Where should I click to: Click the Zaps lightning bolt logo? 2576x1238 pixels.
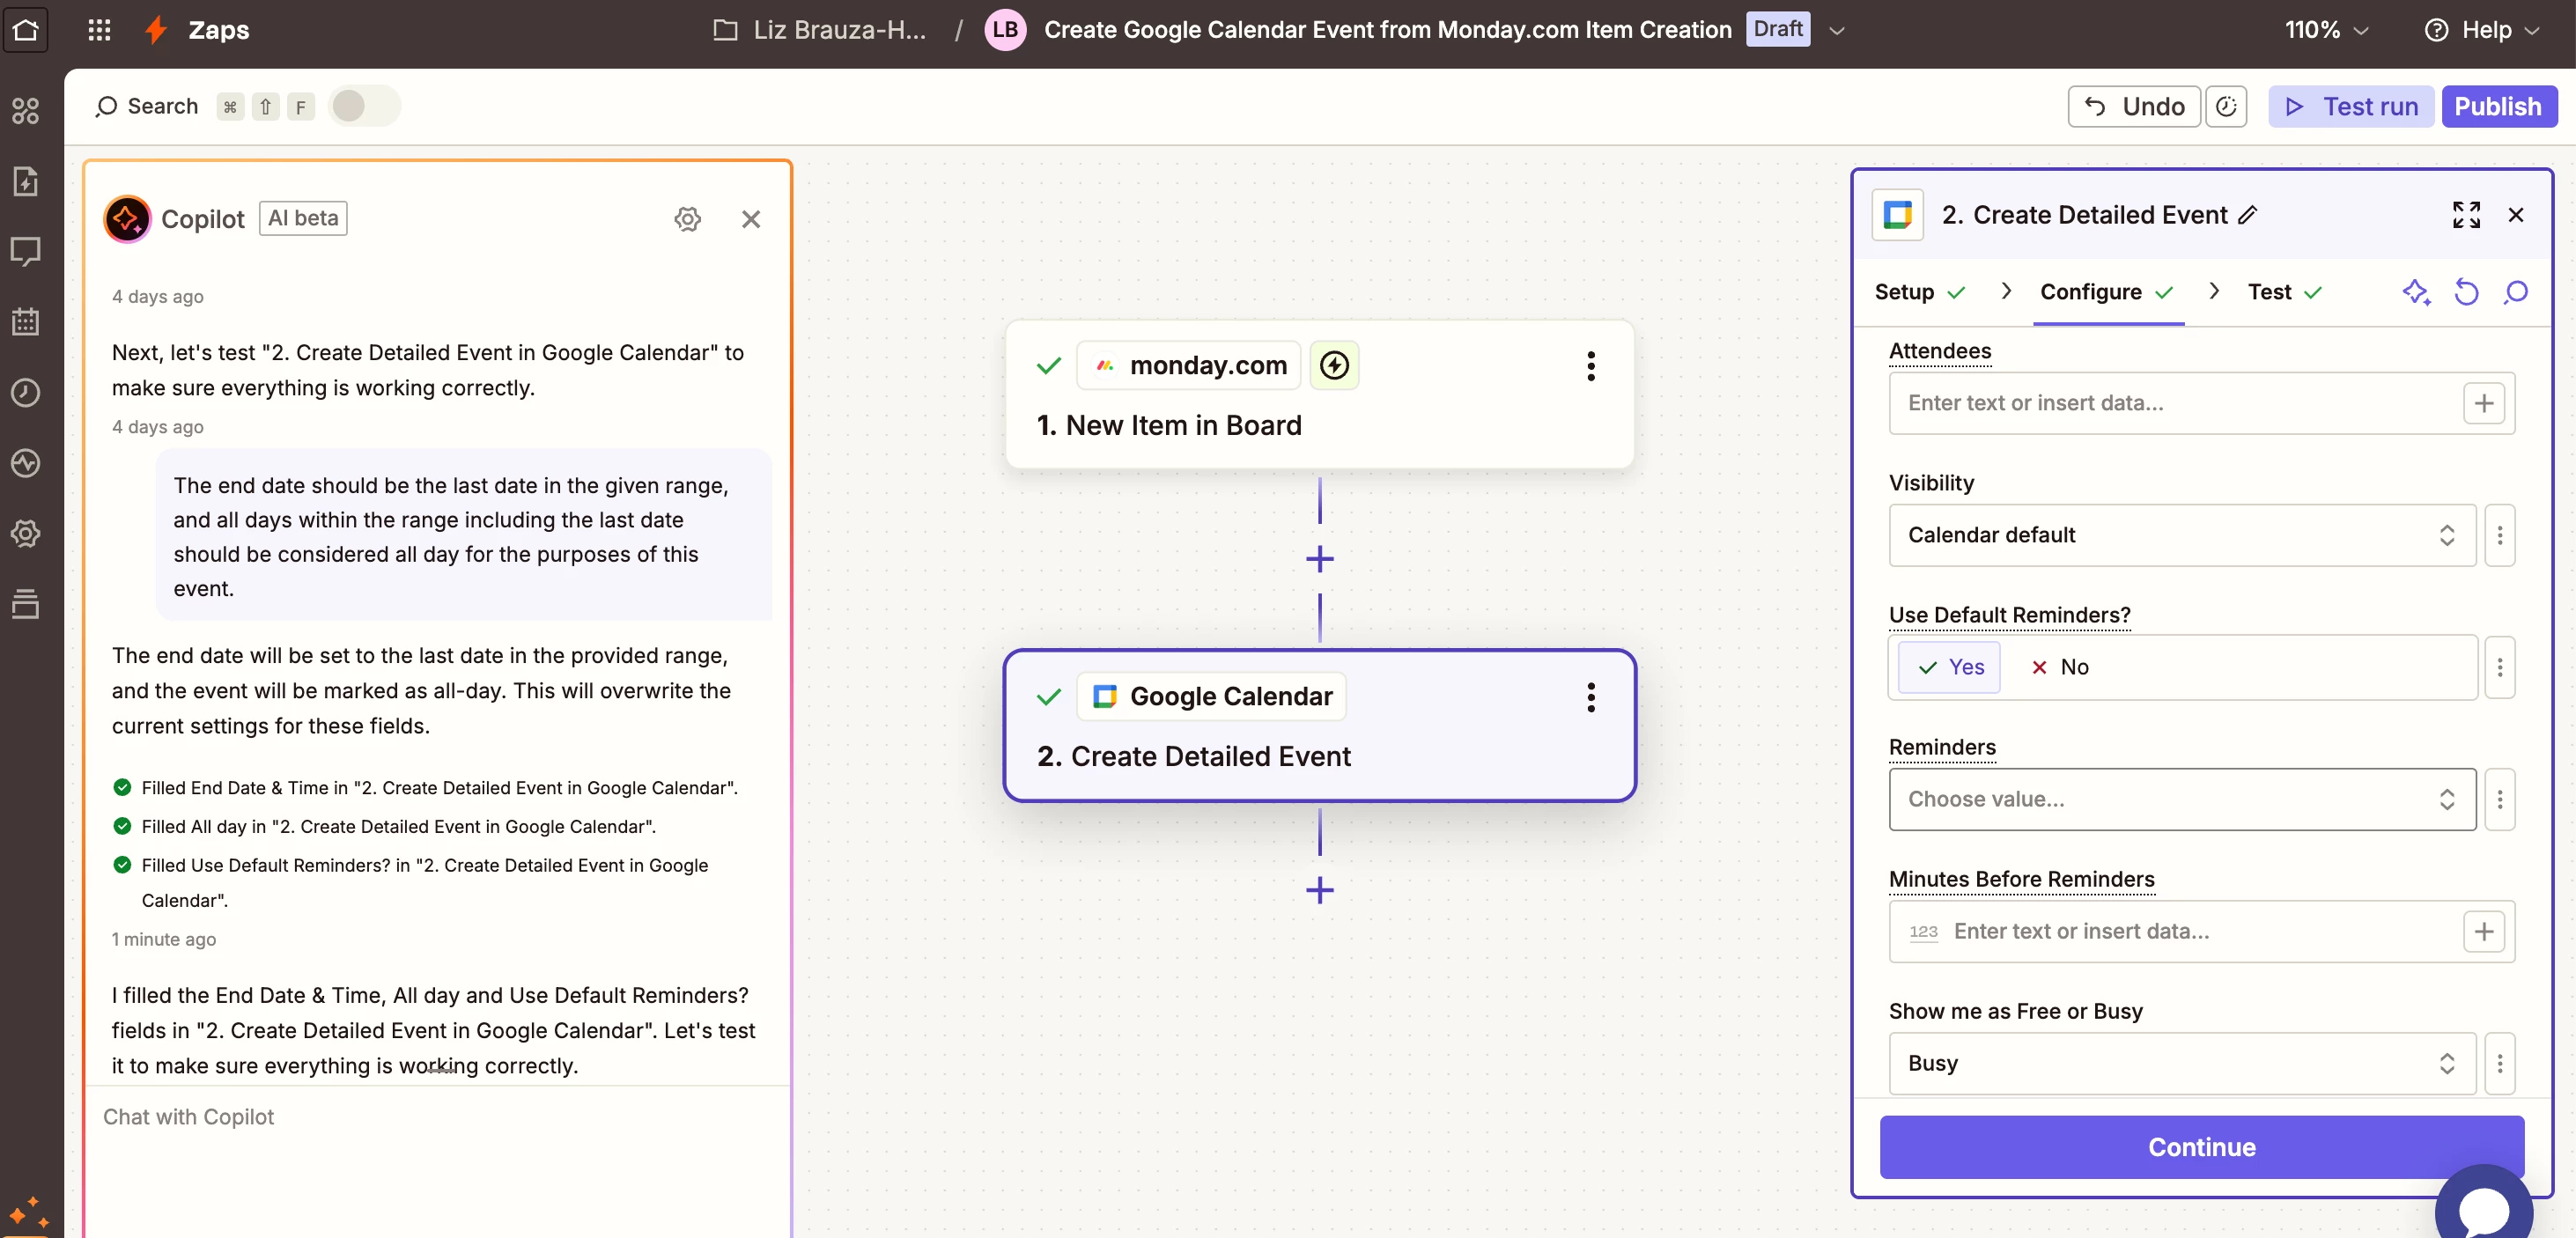pos(155,29)
